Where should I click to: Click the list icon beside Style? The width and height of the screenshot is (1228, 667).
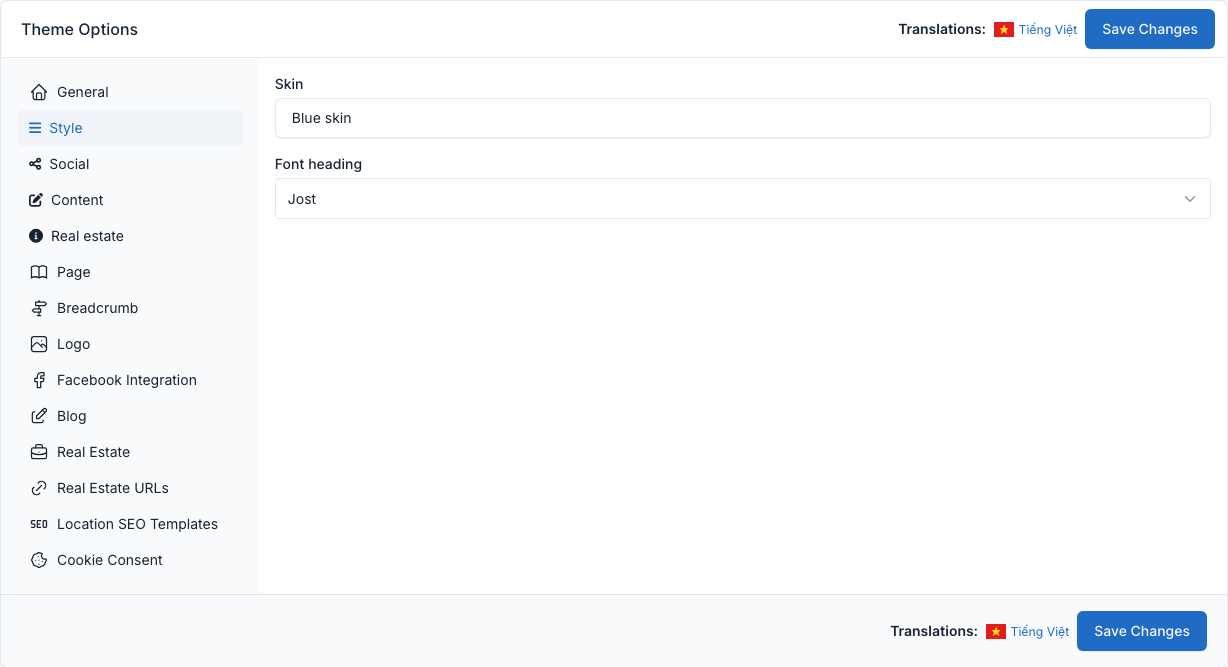(x=35, y=128)
